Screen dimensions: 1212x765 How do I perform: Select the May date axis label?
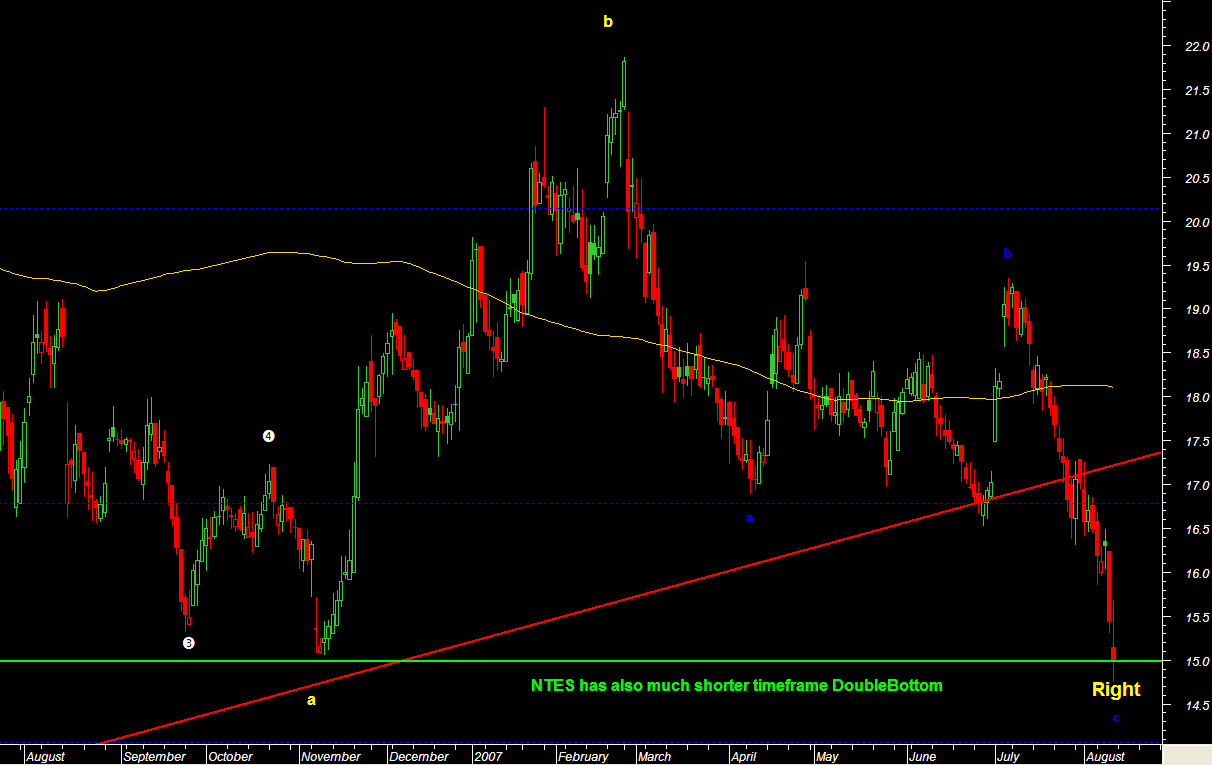click(x=827, y=757)
